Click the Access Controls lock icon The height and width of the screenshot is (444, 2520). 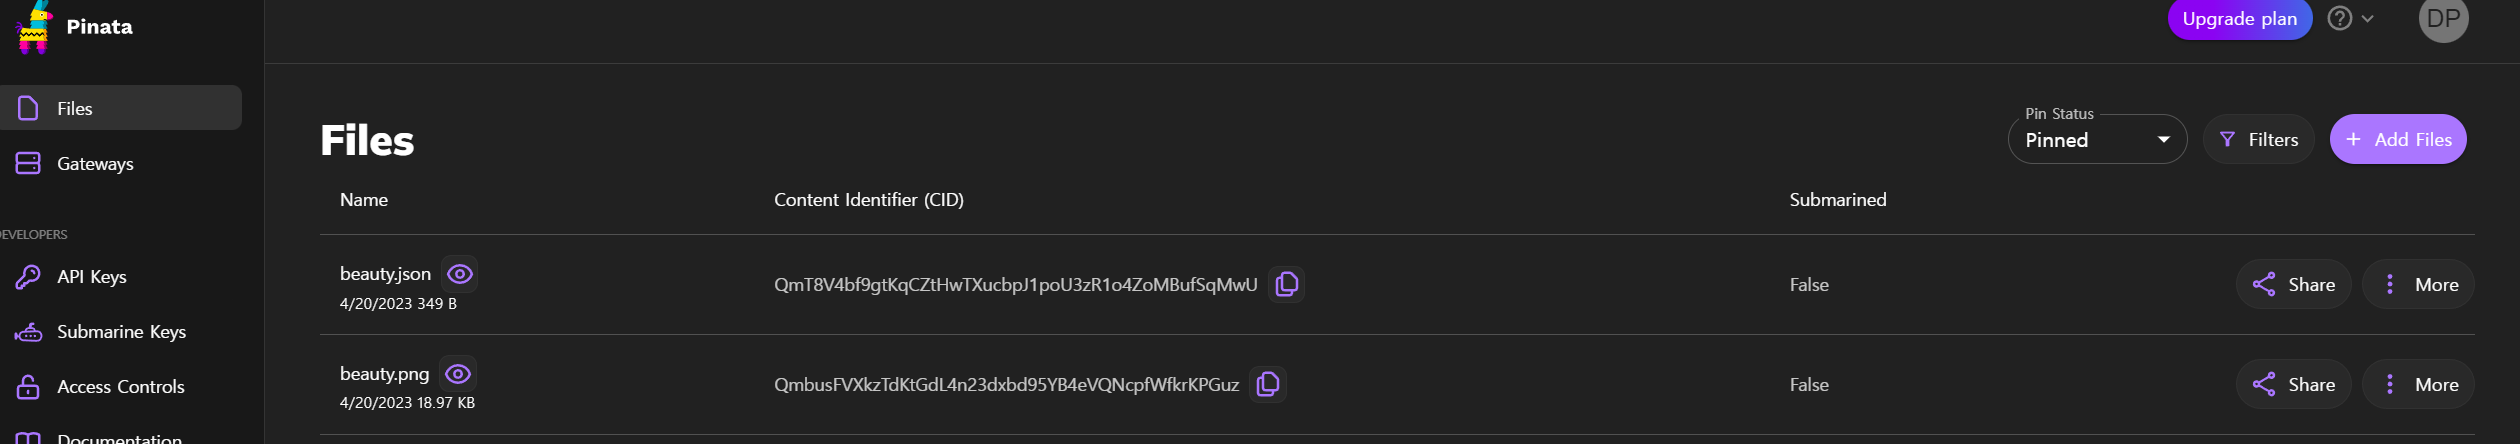coord(28,387)
